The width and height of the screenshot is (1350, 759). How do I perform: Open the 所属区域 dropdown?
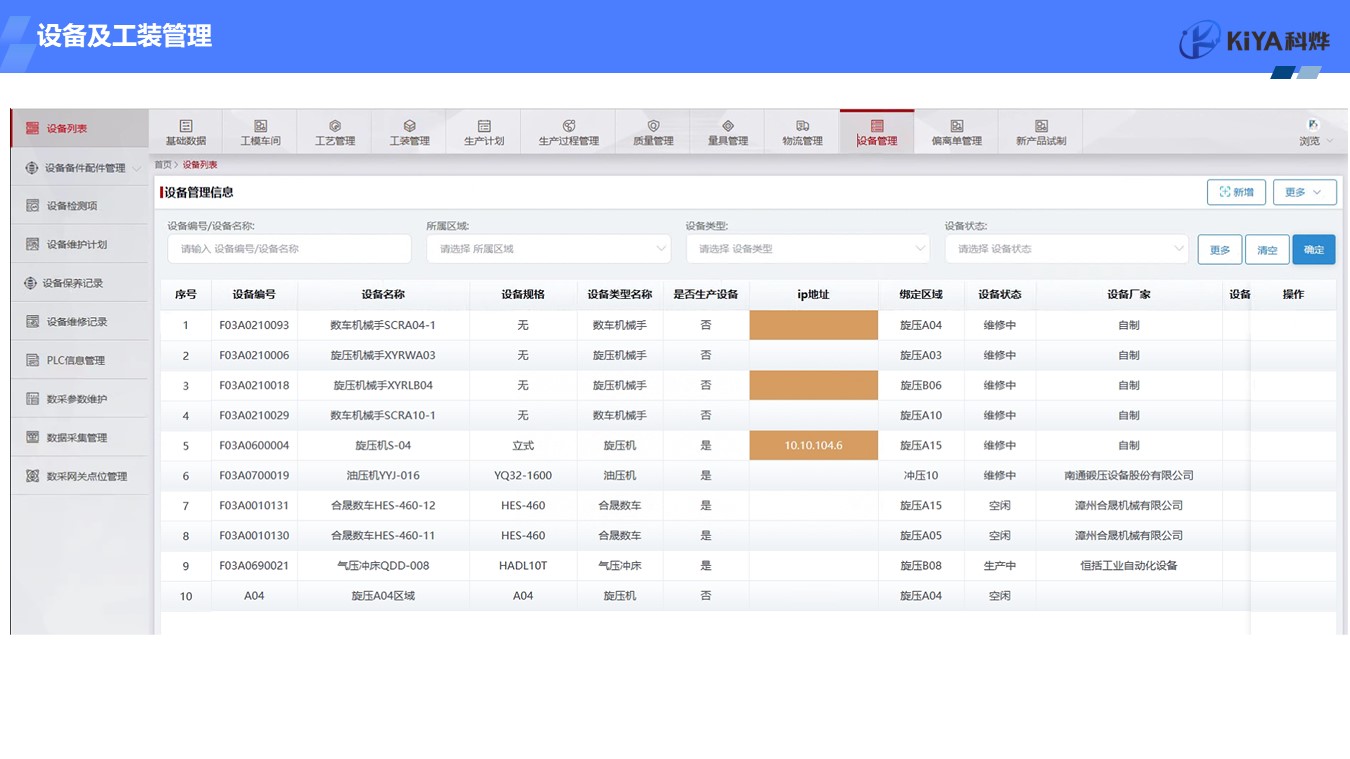tap(549, 249)
